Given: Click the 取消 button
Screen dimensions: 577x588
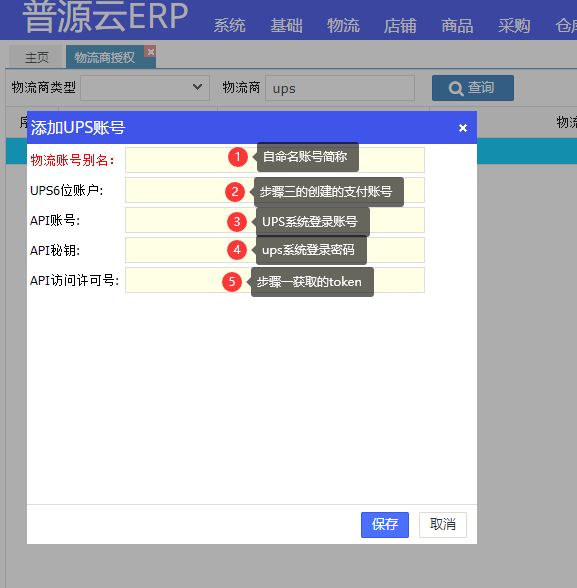Looking at the screenshot, I should click(443, 524).
